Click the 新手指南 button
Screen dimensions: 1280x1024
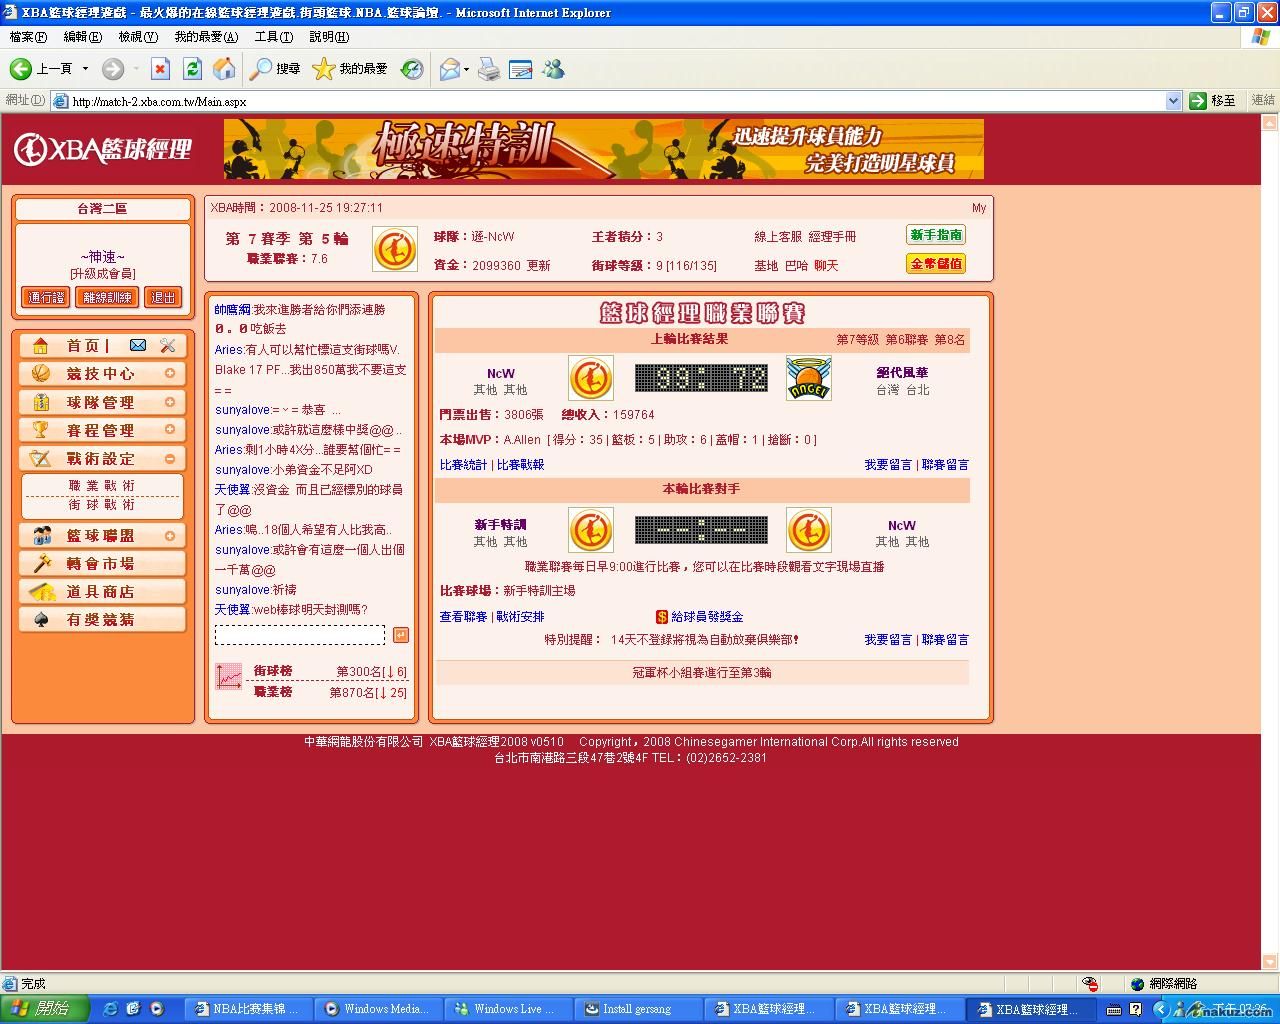tap(936, 235)
